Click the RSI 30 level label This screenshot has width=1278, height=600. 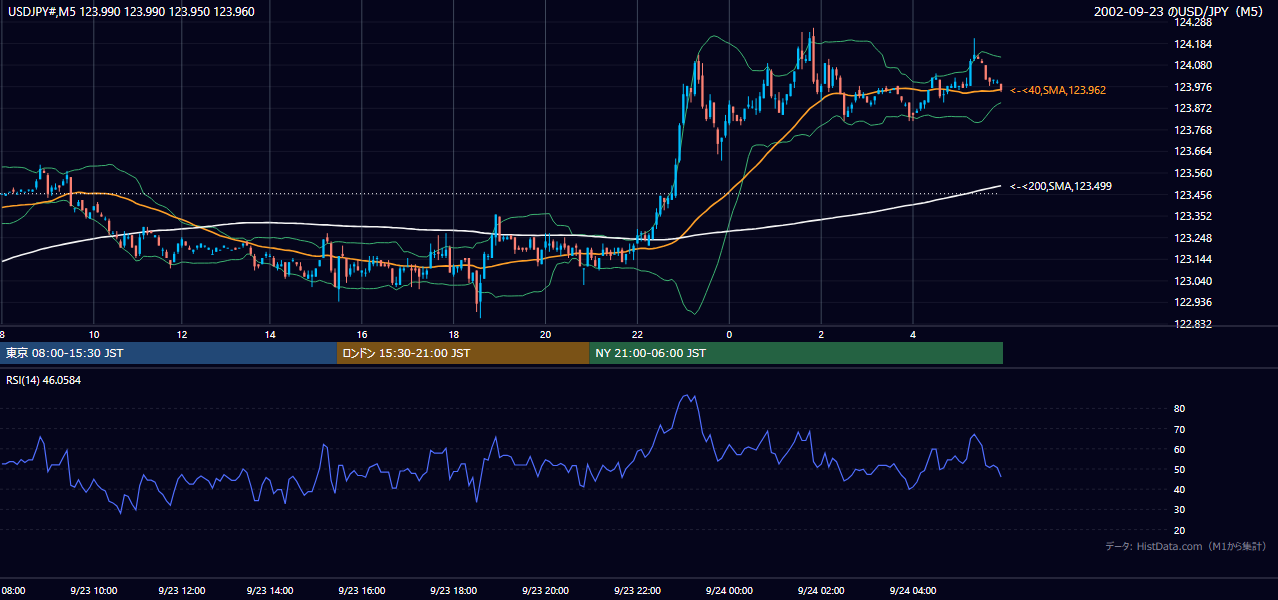pos(1179,510)
